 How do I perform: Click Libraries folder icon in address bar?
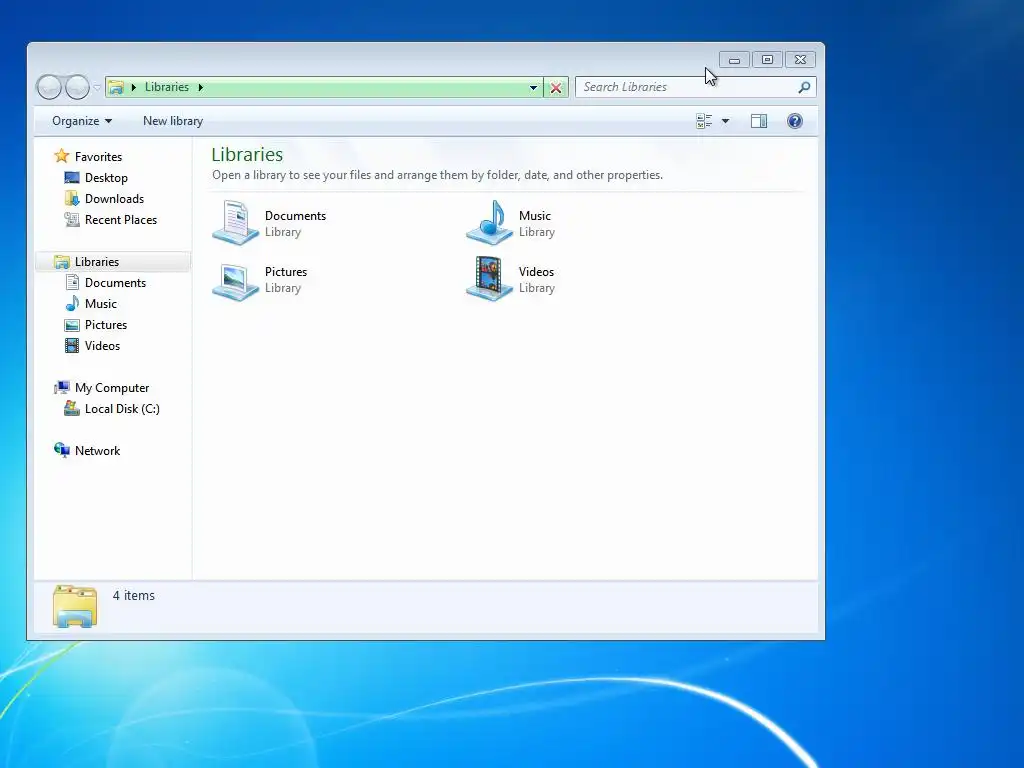[116, 87]
